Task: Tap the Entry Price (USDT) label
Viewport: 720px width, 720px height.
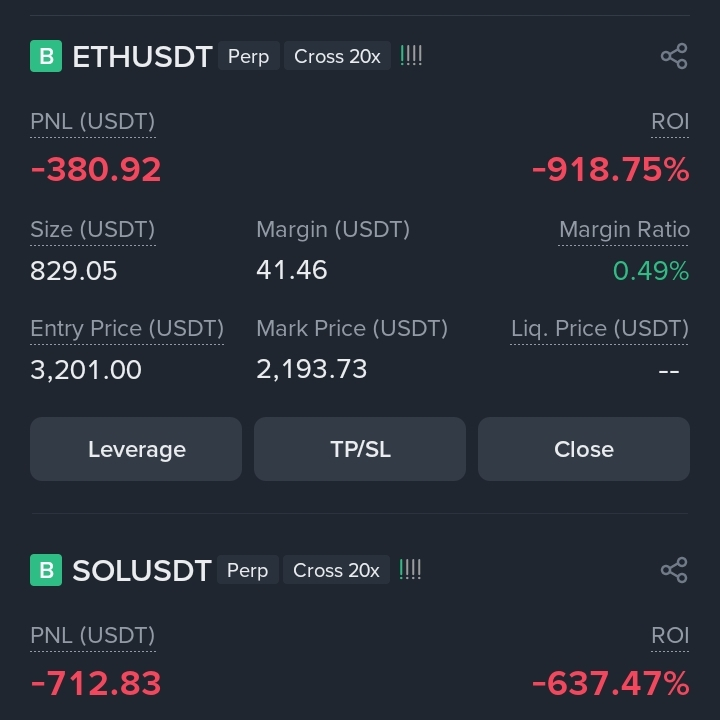Action: (127, 329)
